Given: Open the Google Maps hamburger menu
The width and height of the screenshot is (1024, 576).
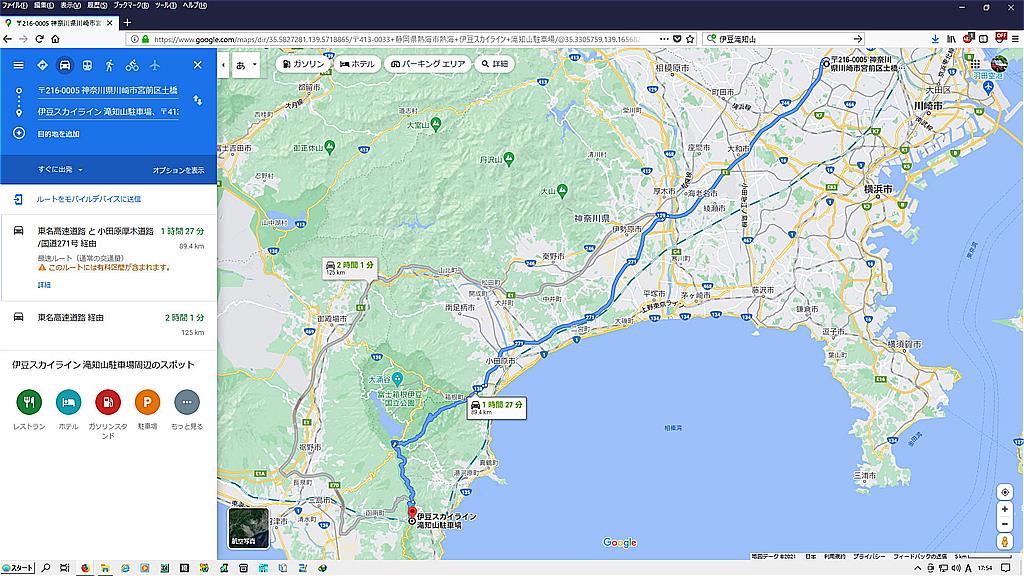Looking at the screenshot, I should pos(18,65).
